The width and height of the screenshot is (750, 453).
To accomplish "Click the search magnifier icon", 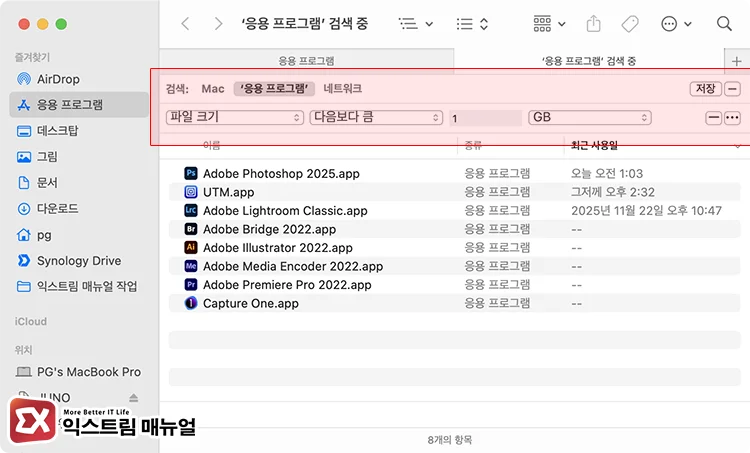I will 724,23.
